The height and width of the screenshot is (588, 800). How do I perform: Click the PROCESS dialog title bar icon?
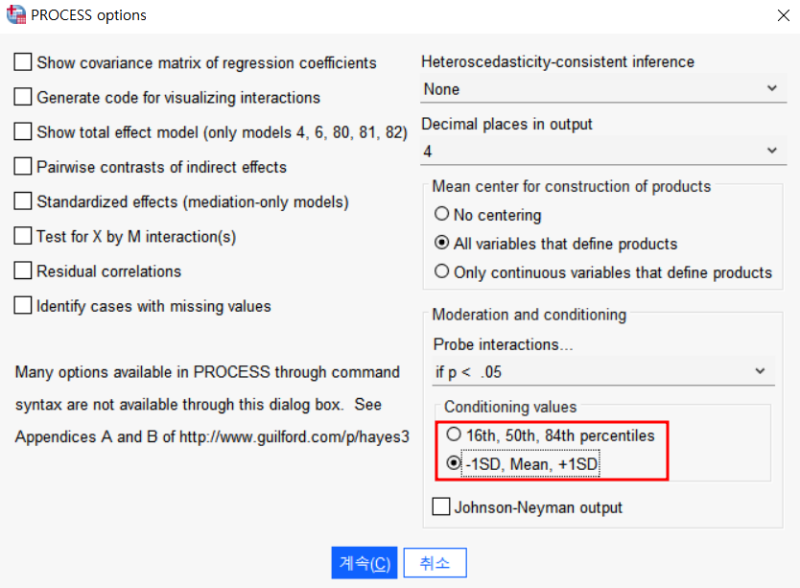[17, 15]
